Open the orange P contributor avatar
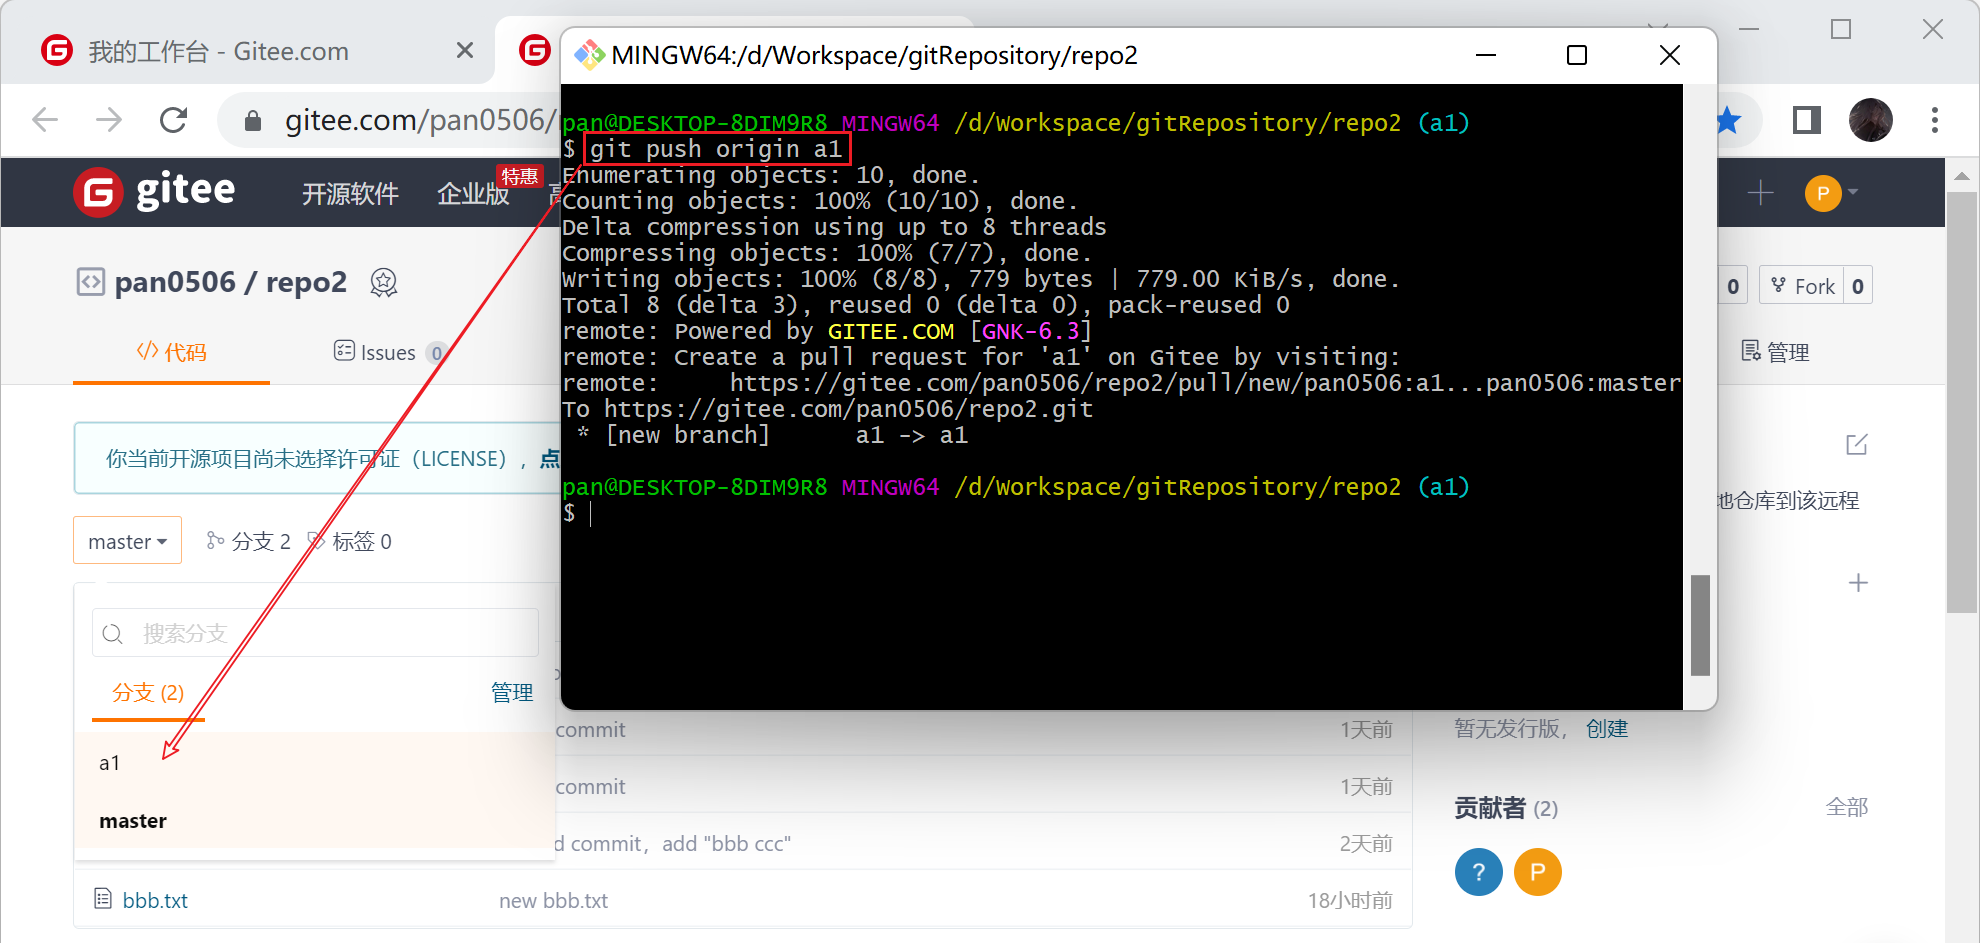This screenshot has height=943, width=1980. point(1537,872)
